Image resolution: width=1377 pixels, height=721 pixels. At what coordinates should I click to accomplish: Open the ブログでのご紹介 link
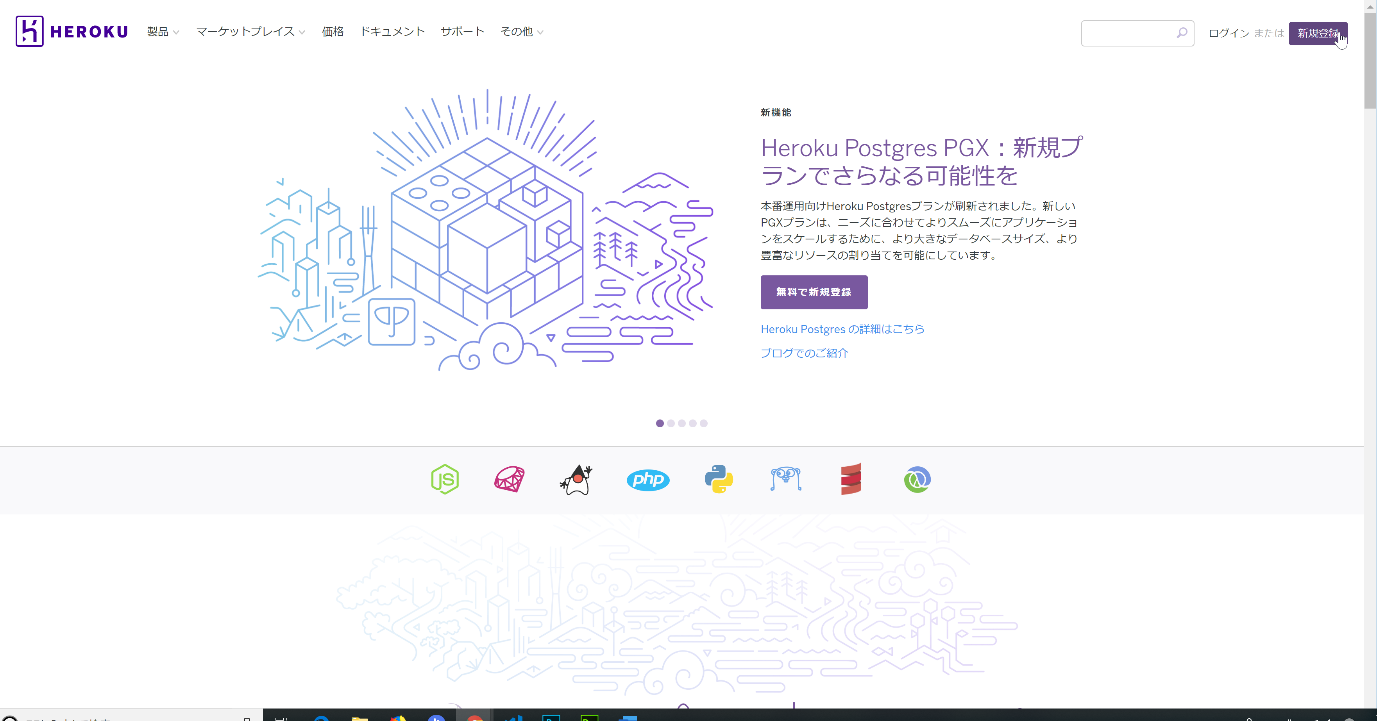point(805,353)
